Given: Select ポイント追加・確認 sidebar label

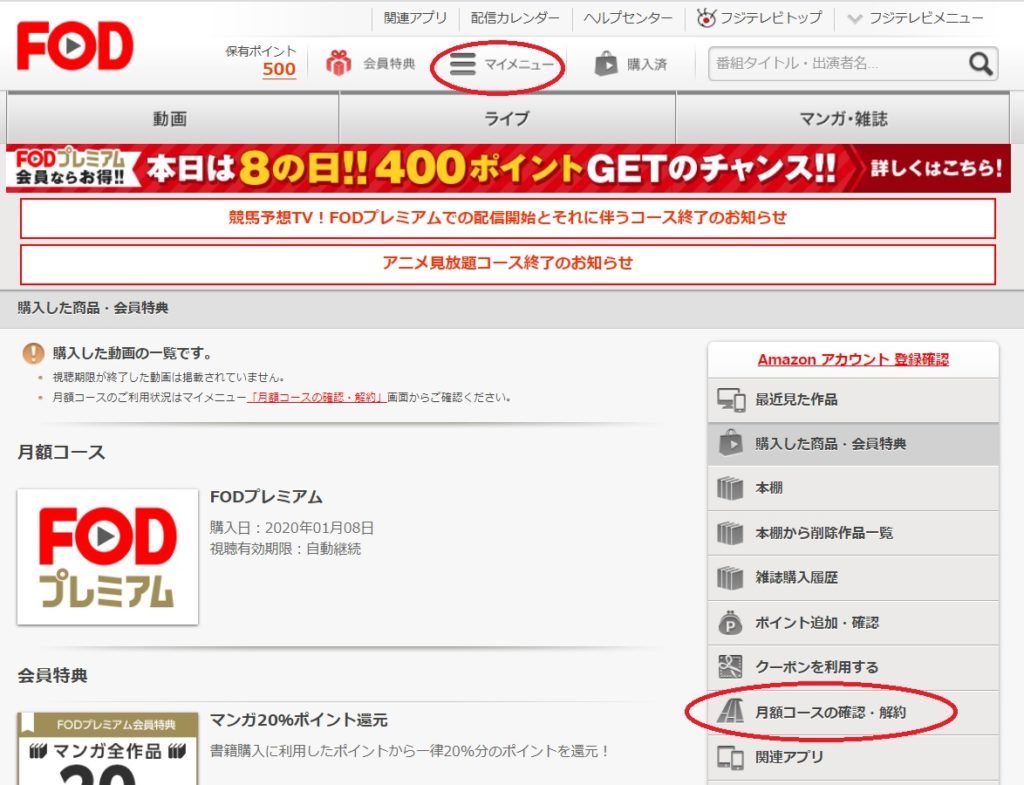Looking at the screenshot, I should (x=816, y=622).
